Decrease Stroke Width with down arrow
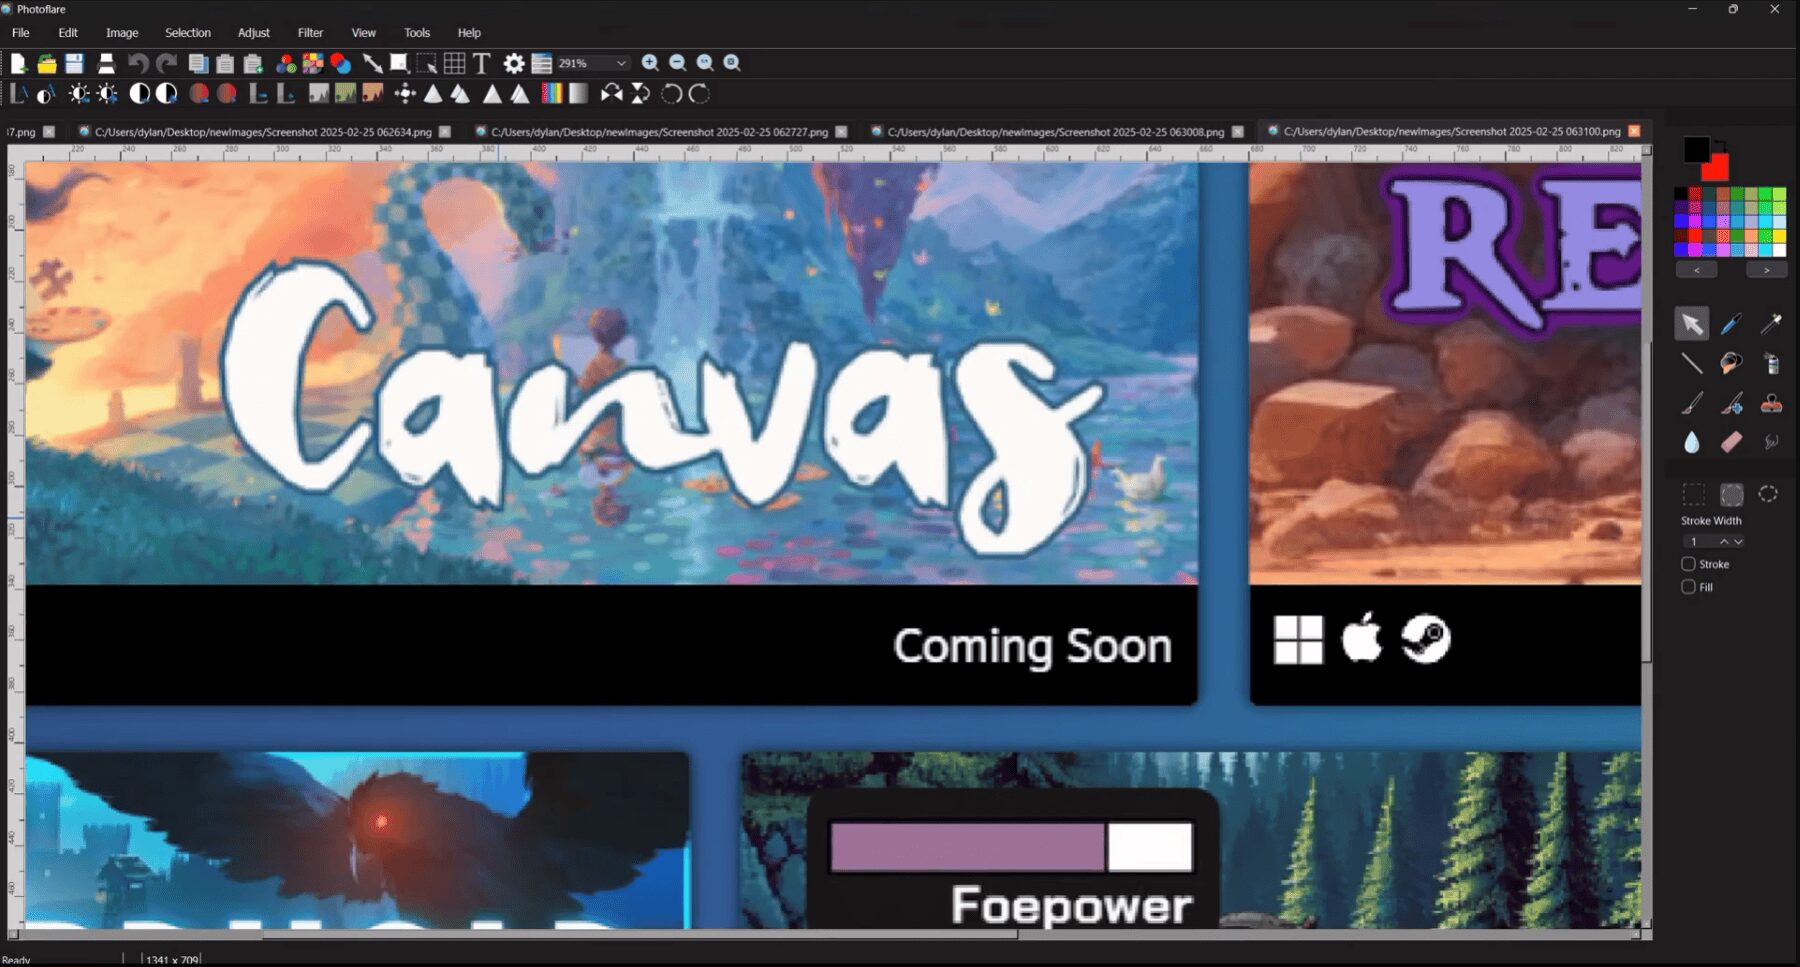The image size is (1800, 967). (x=1738, y=541)
